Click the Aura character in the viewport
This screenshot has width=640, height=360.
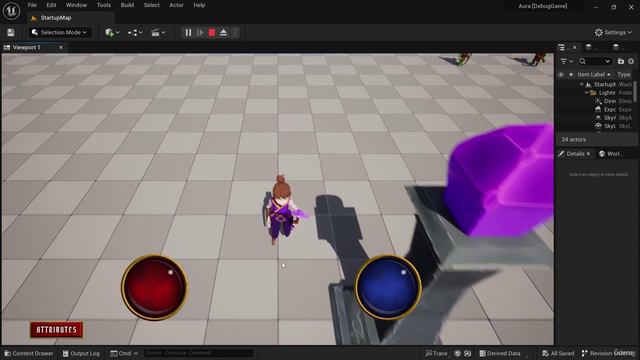coord(281,211)
